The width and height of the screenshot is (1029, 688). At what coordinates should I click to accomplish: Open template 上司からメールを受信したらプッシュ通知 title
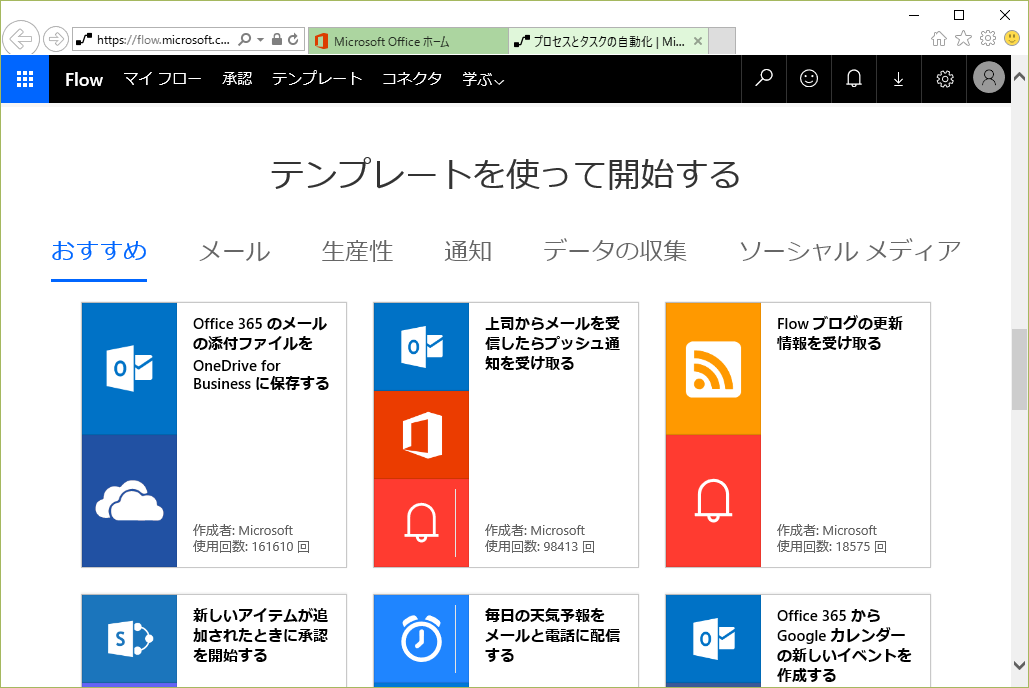click(x=553, y=343)
